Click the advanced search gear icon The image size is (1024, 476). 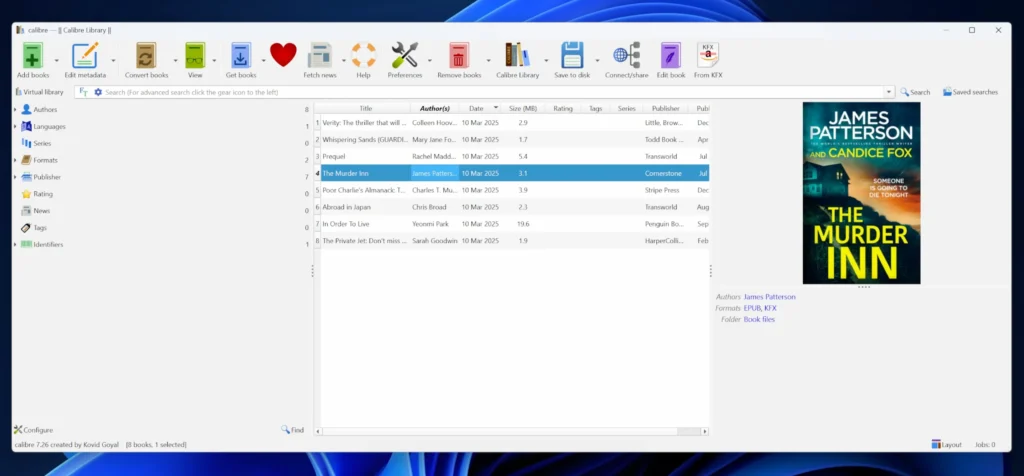(99, 92)
